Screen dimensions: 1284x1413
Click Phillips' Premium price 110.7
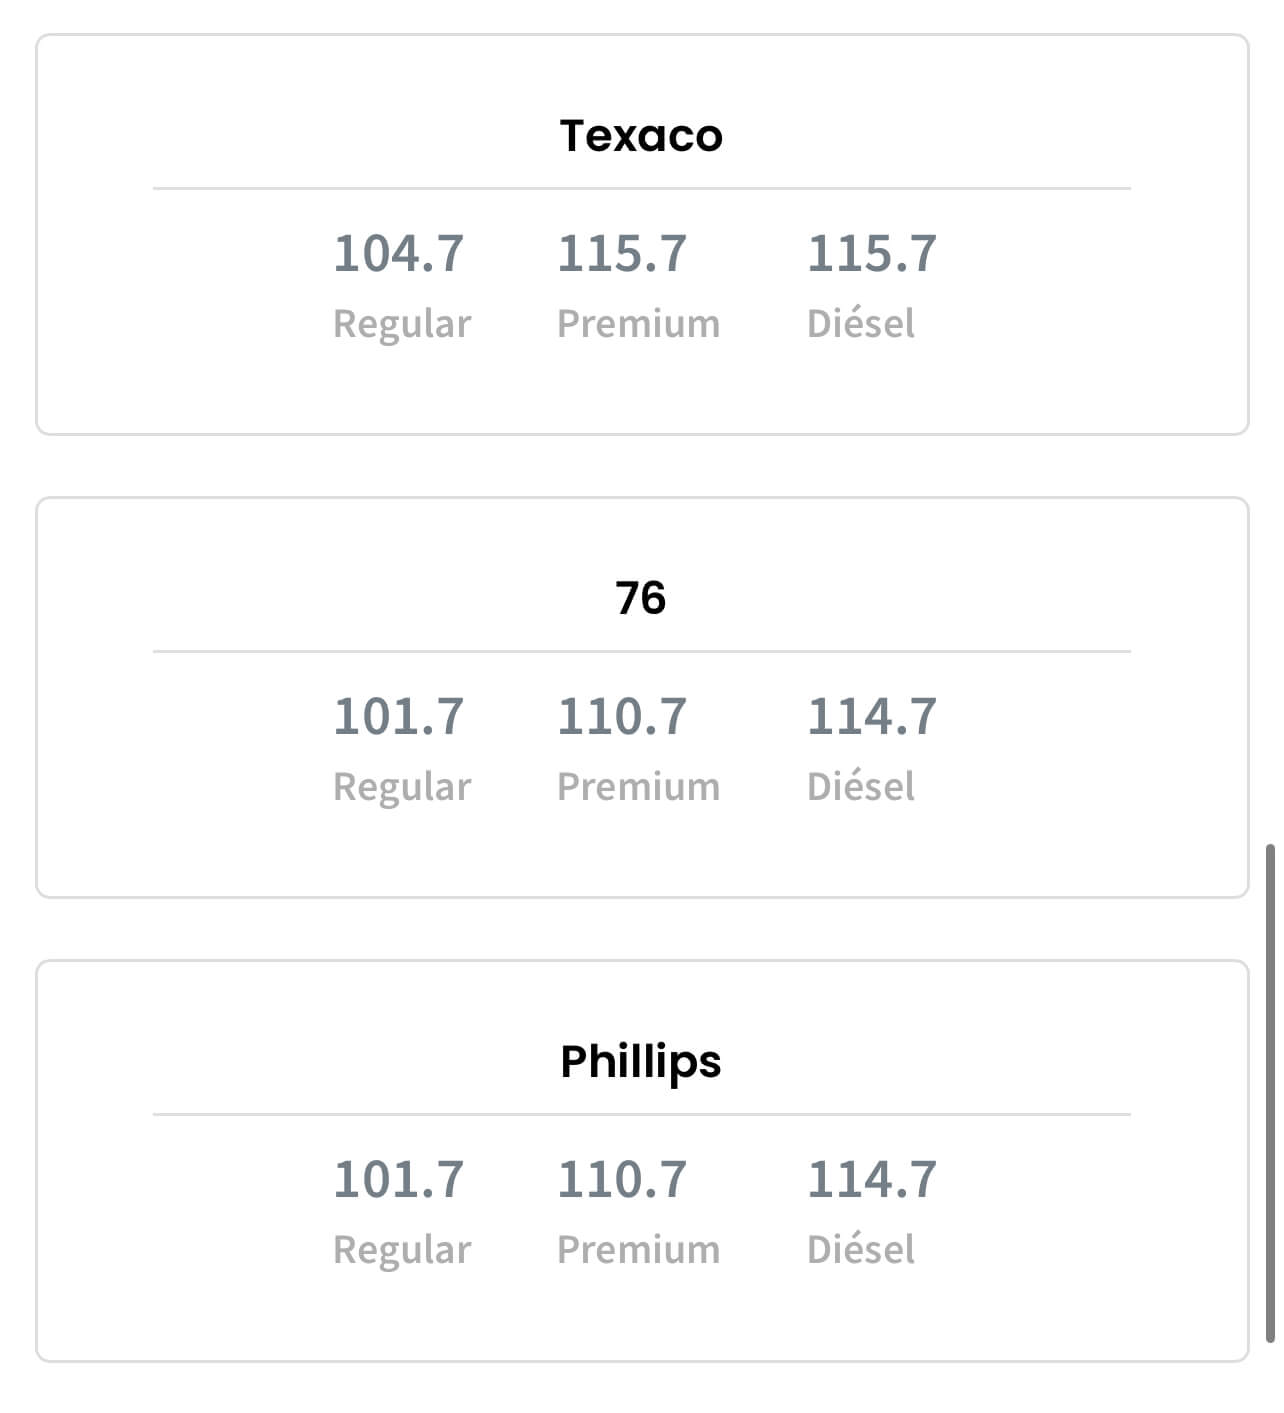[x=622, y=1179]
